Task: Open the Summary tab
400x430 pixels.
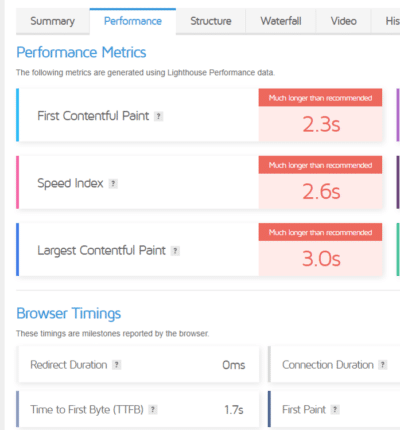Action: point(53,21)
